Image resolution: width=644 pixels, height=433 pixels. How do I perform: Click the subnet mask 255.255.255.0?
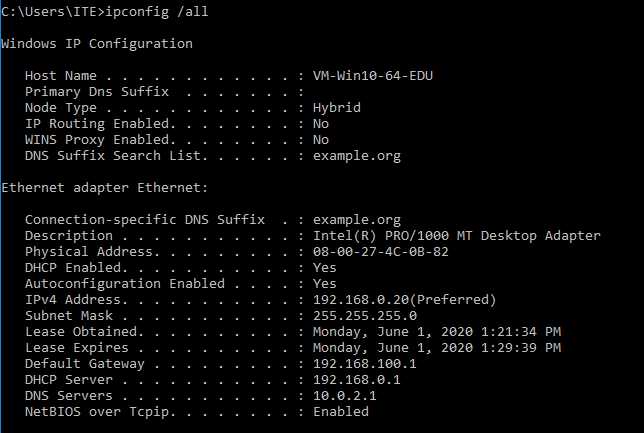[365, 316]
